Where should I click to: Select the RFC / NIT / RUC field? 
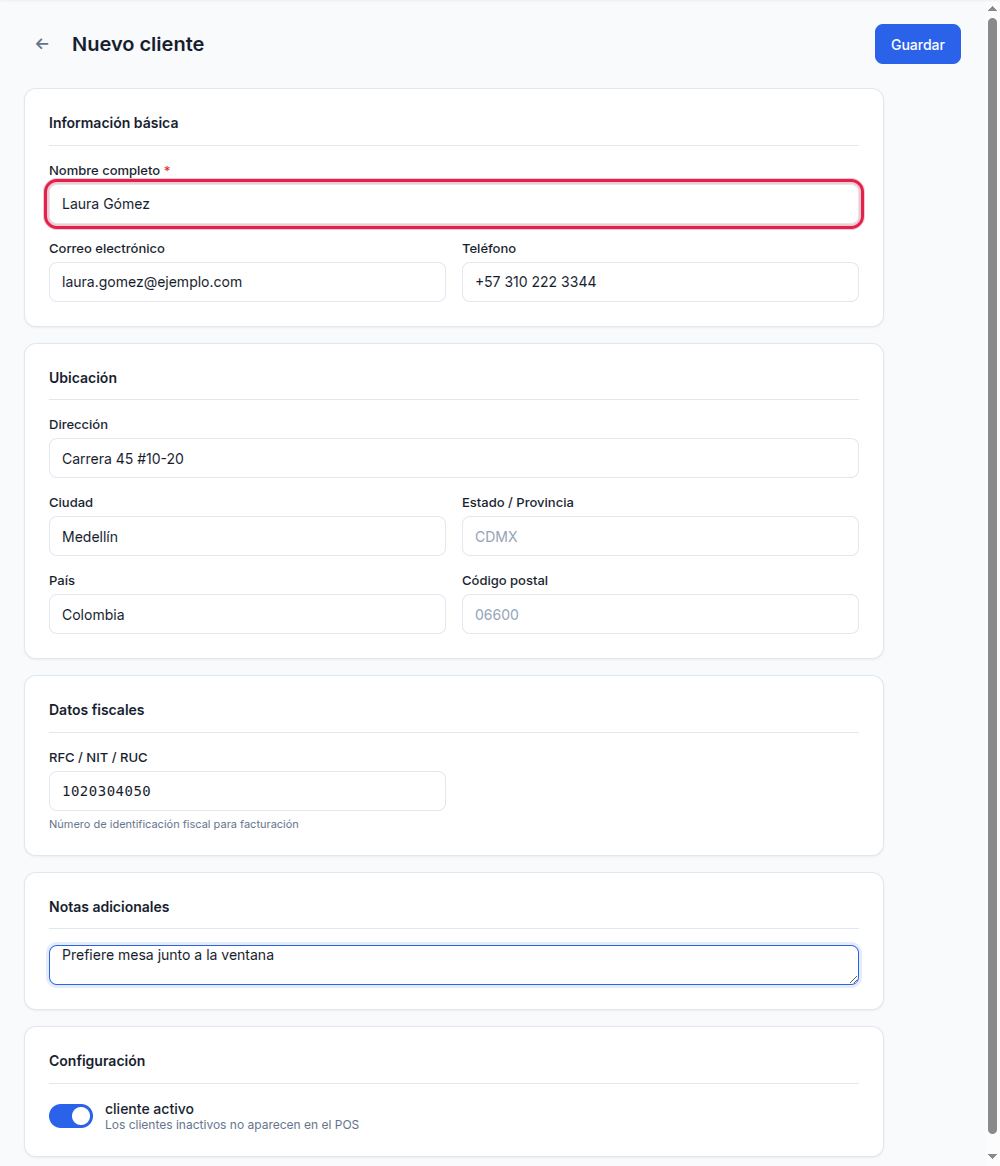click(x=247, y=791)
